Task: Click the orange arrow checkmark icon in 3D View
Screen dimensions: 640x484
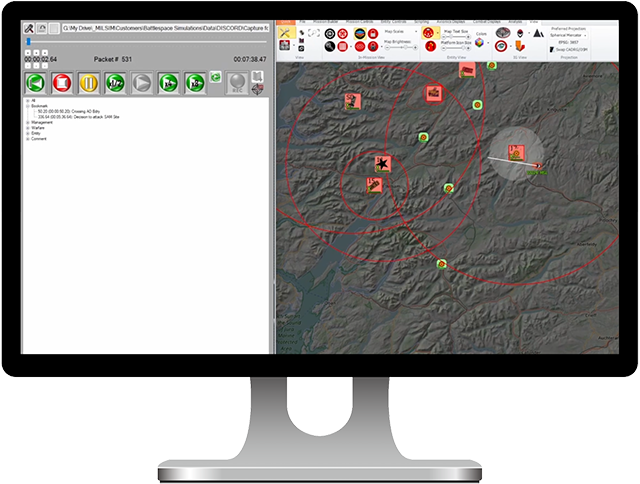Action: pyautogui.click(x=520, y=46)
